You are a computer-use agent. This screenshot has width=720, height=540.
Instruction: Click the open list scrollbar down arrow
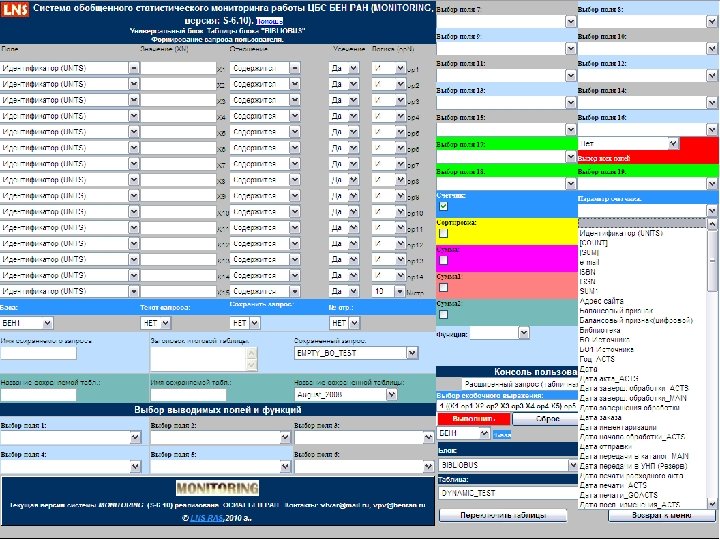[x=712, y=503]
